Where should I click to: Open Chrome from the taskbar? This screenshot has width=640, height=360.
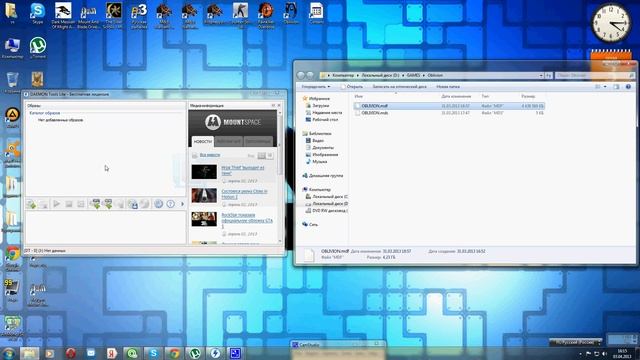174,353
